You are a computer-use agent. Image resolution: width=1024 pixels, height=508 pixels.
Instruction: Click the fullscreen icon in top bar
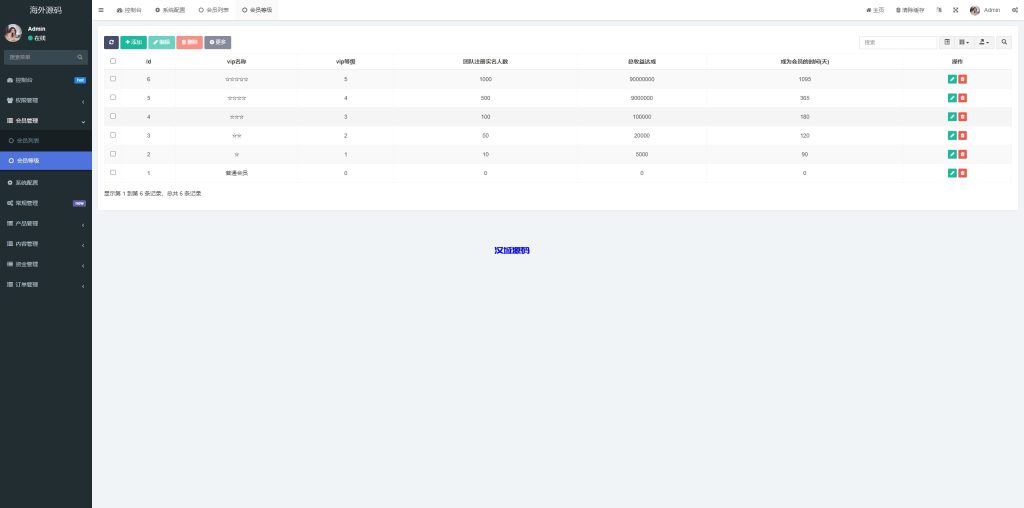click(x=955, y=10)
